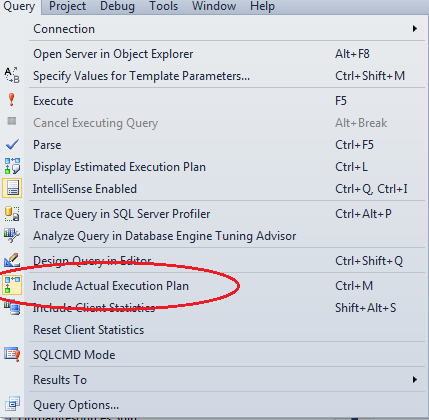Toggle Include Actual Execution Plan option
429x420 pixels.
pos(111,286)
